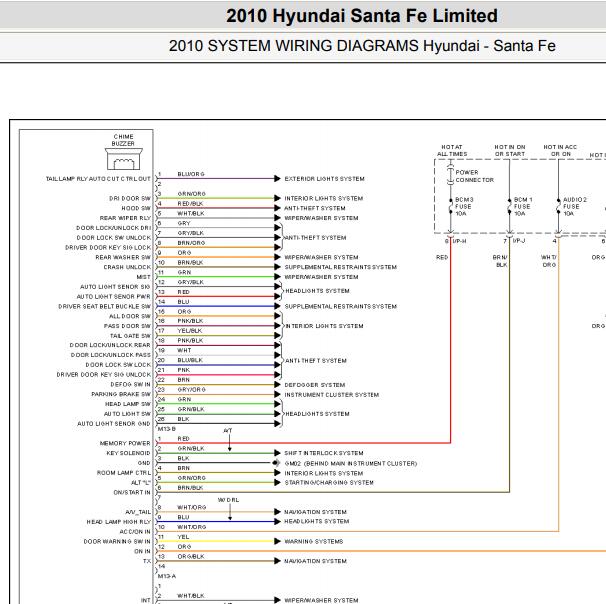The image size is (606, 604).
Task: Click the 'REAR WIPER RLY' pin label
Action: [x=125, y=218]
